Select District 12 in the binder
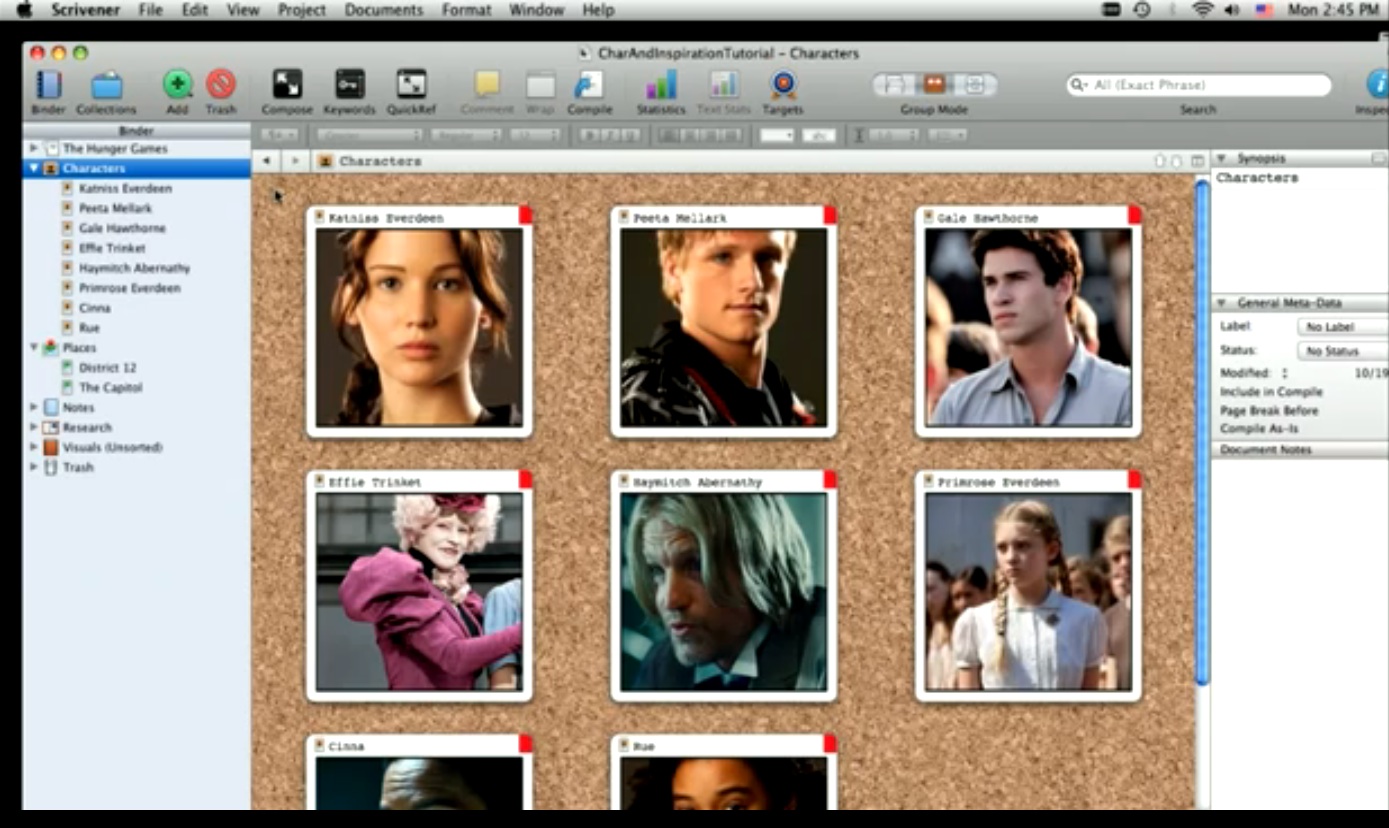Viewport: 1389px width, 828px height. pyautogui.click(x=107, y=367)
